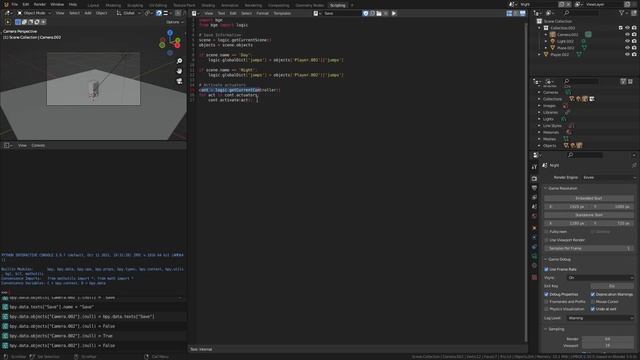640x360 pixels.
Task: Enable the Physics Visualization checkbox
Action: tap(546, 309)
